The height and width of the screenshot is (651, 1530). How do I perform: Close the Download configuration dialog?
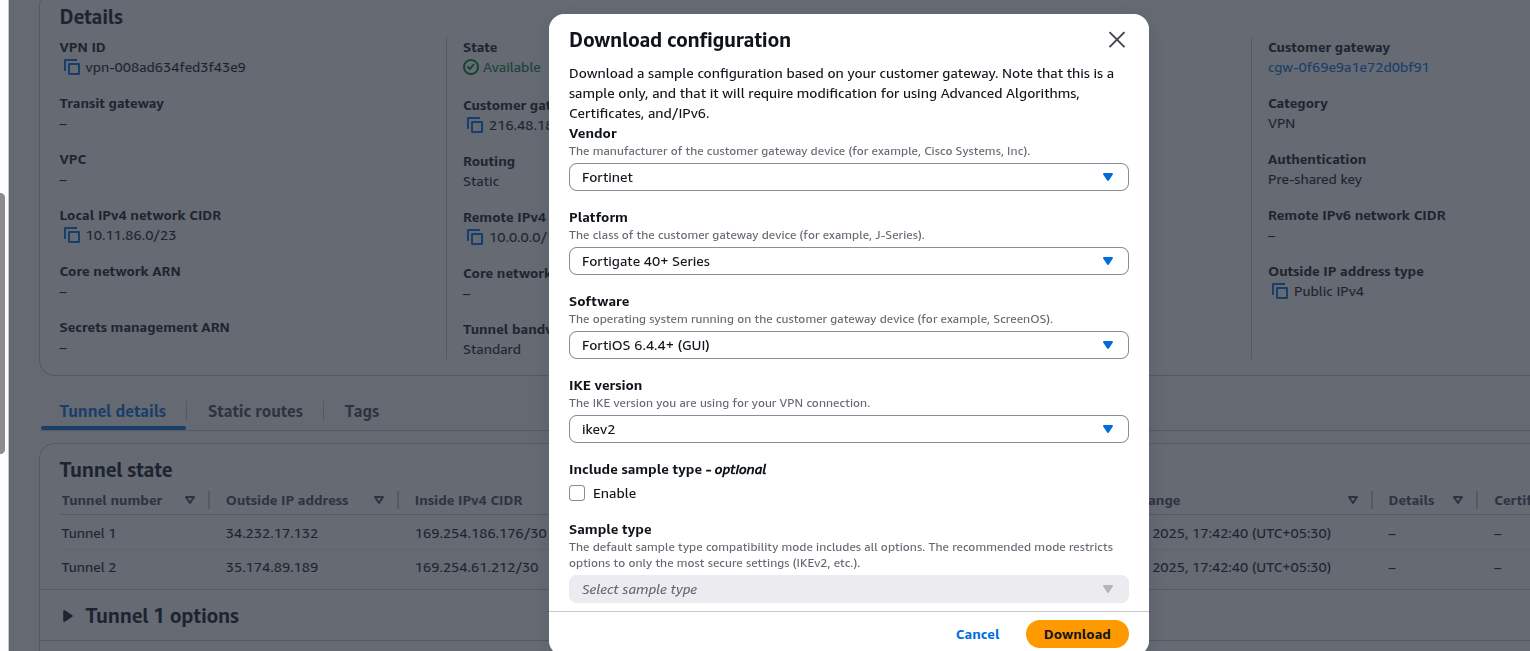tap(1117, 40)
